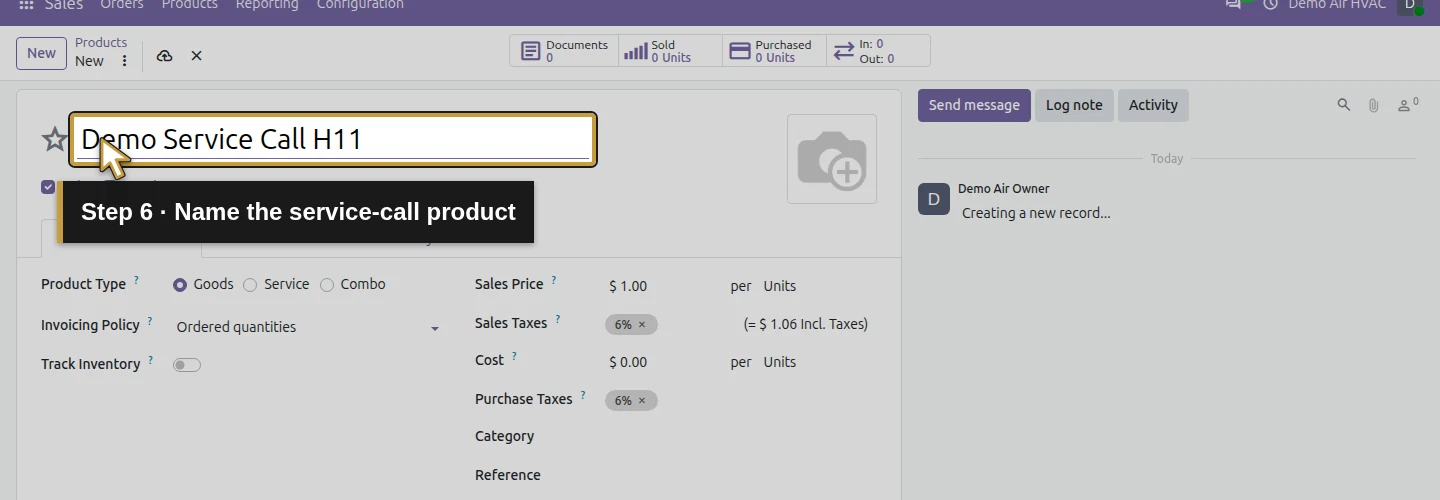Open the Configuration menu

[x=360, y=5]
